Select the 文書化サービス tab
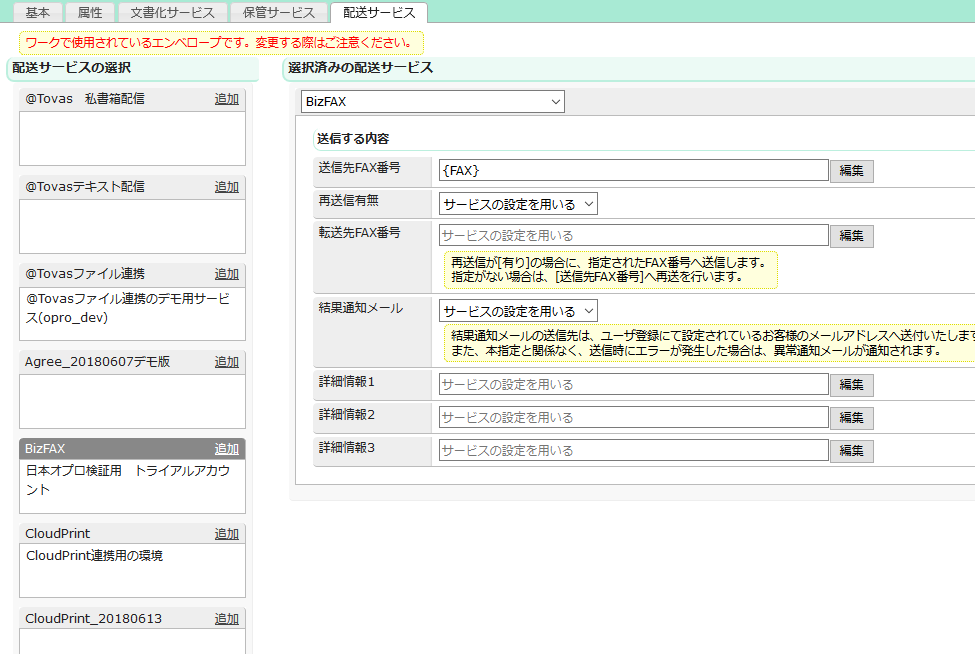The image size is (975, 654). 172,12
